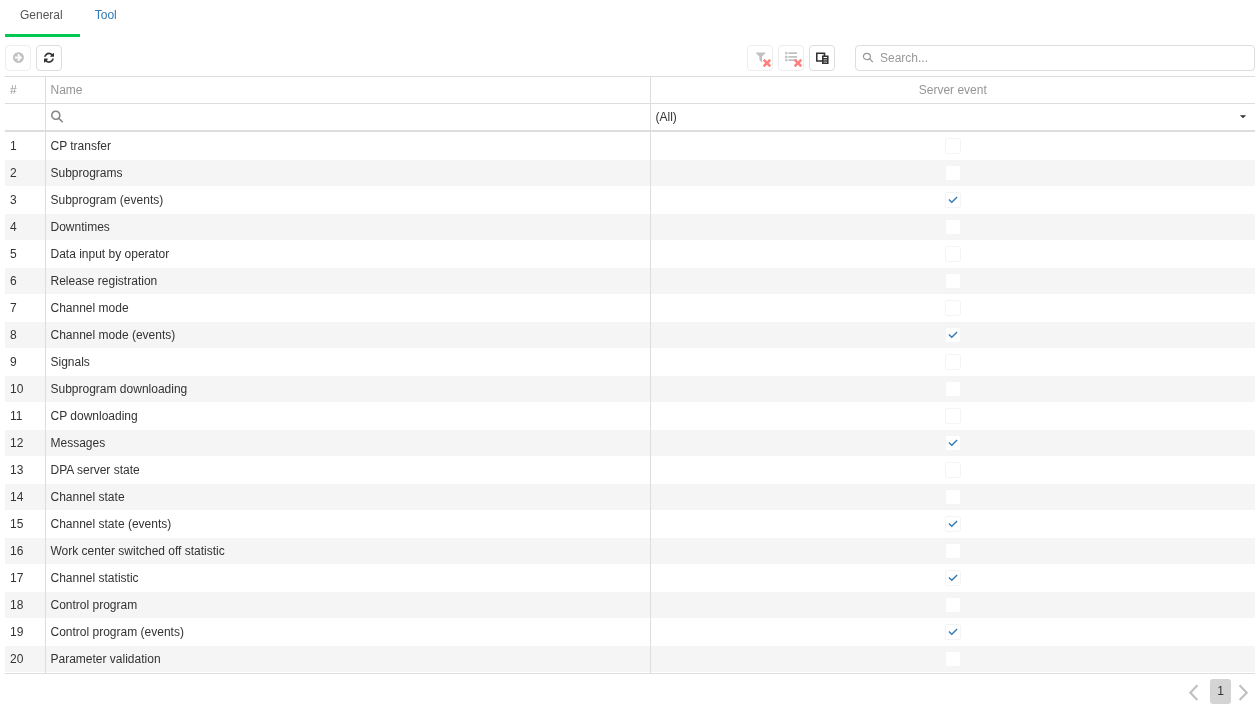Click row number 18 cell

click(x=25, y=605)
